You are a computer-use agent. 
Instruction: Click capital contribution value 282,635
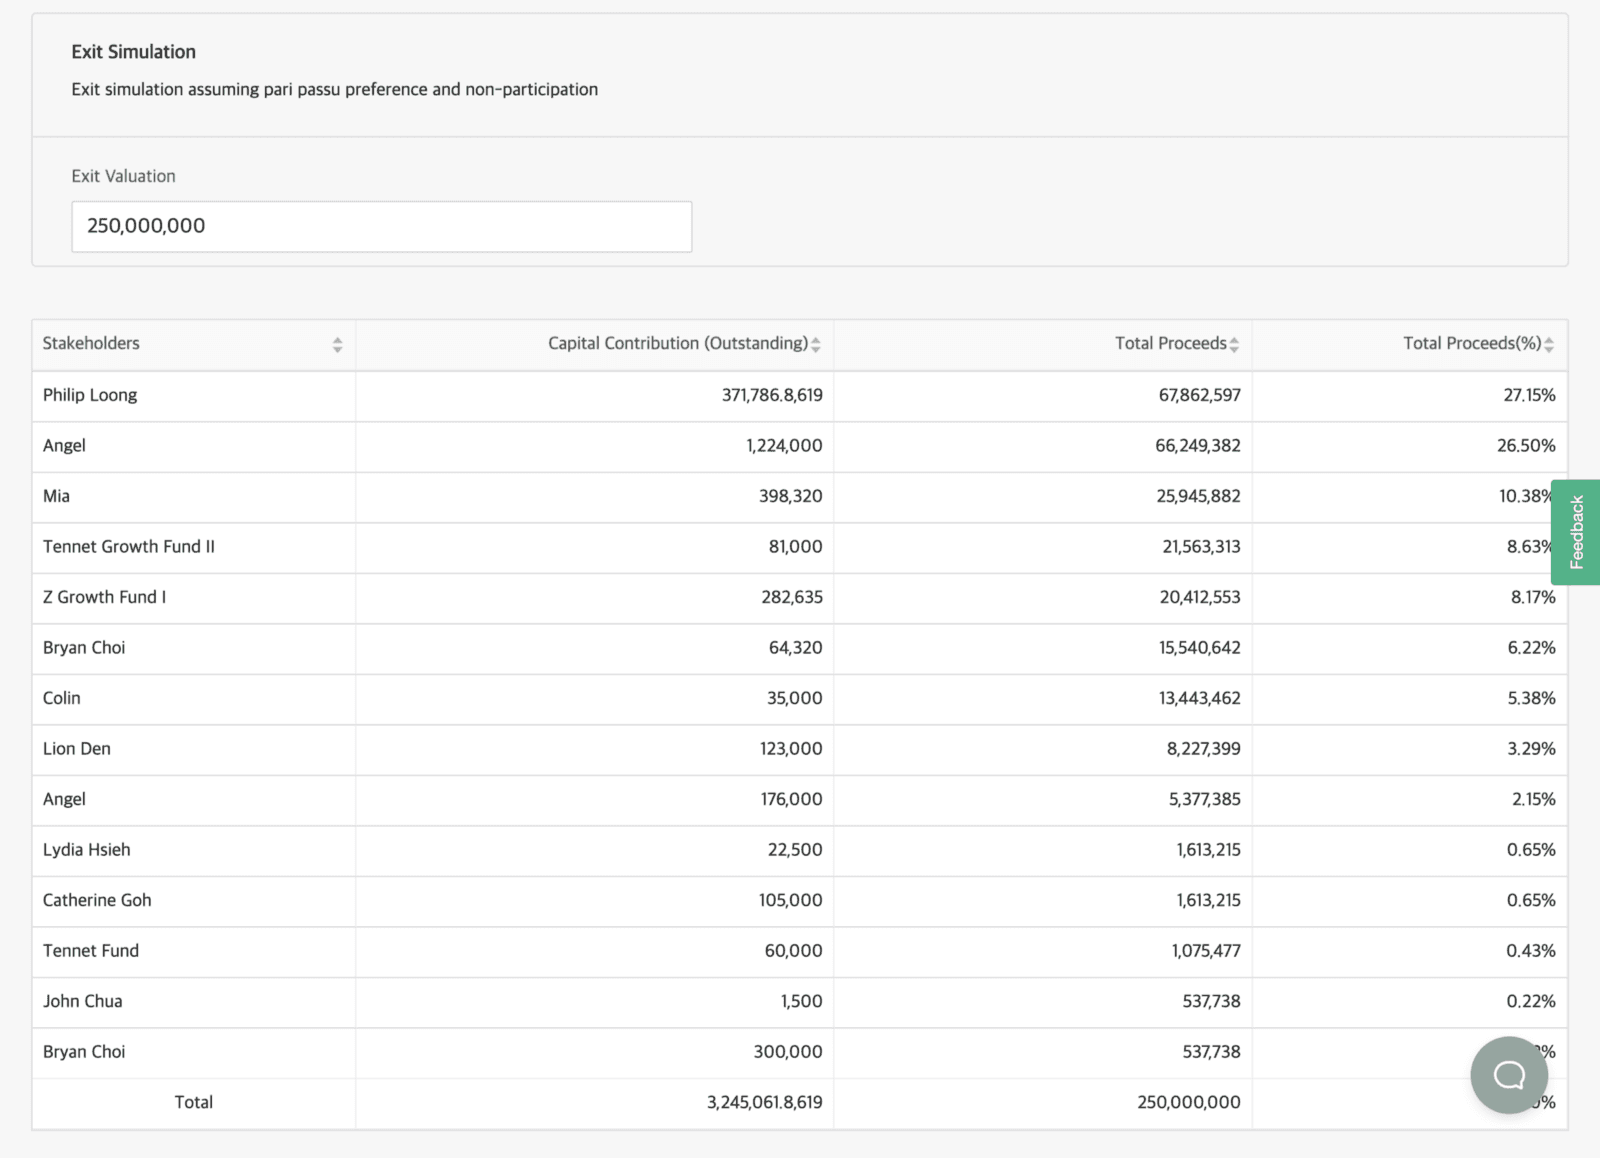792,597
